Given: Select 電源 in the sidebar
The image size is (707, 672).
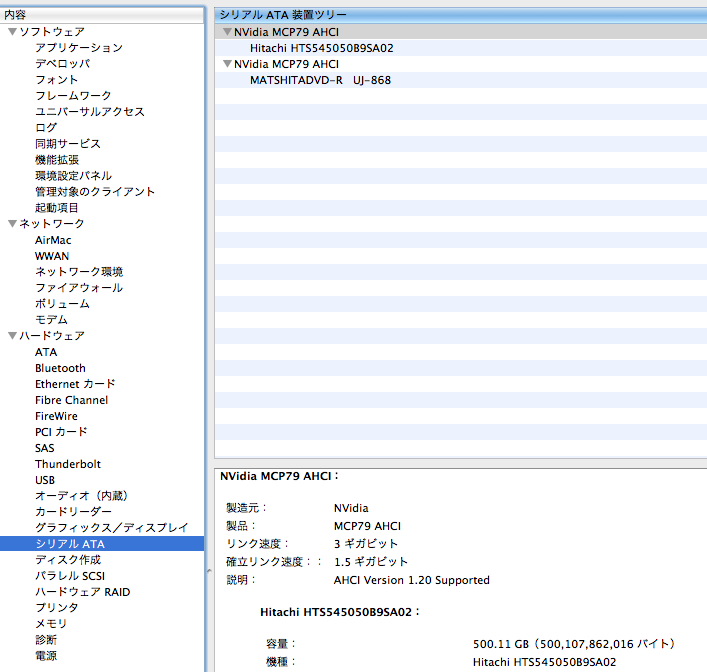Looking at the screenshot, I should 46,656.
